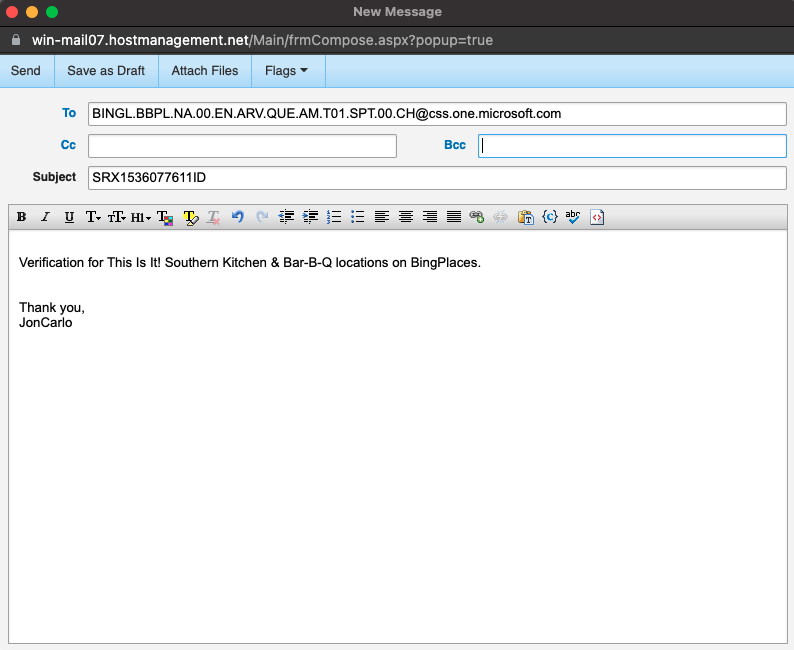
Task: Toggle underline formatting
Action: coord(69,217)
